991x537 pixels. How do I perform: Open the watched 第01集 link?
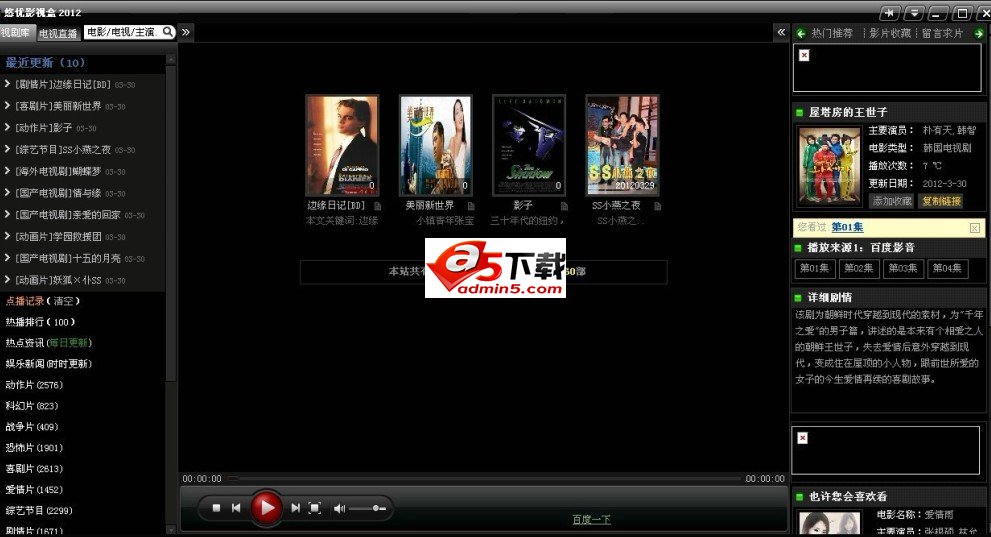848,227
